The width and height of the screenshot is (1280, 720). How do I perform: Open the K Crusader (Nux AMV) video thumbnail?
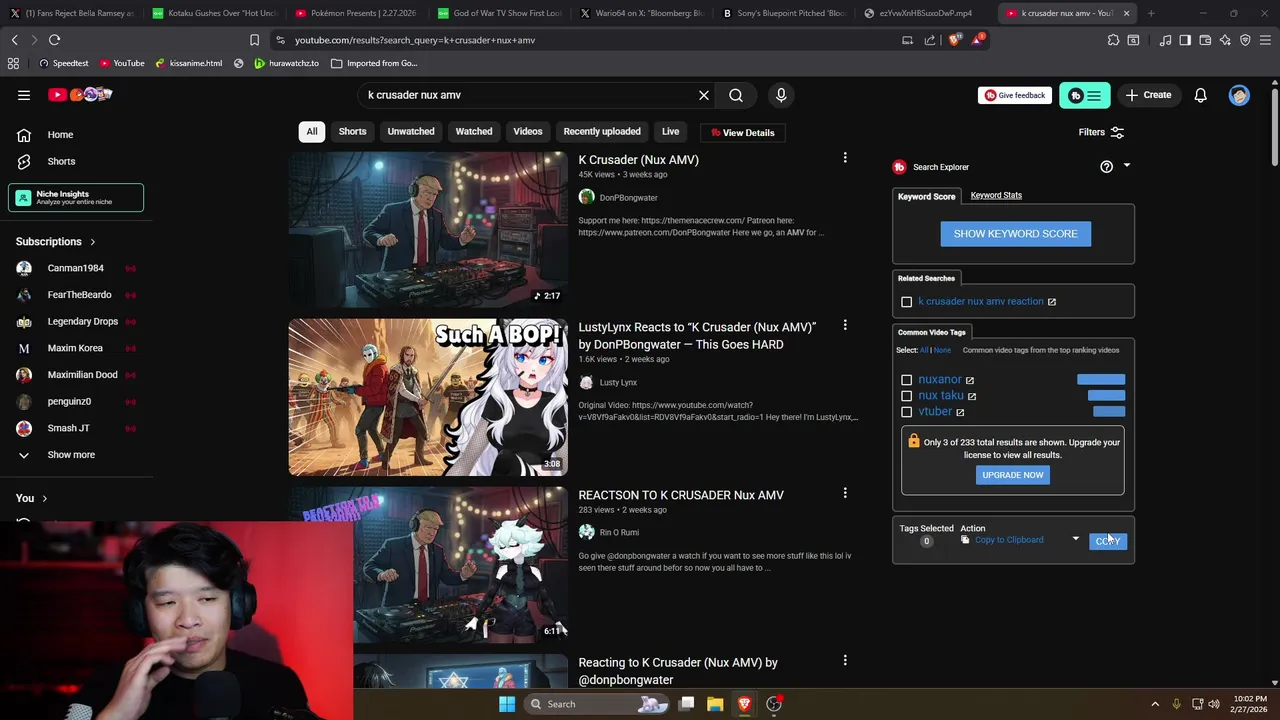(428, 230)
